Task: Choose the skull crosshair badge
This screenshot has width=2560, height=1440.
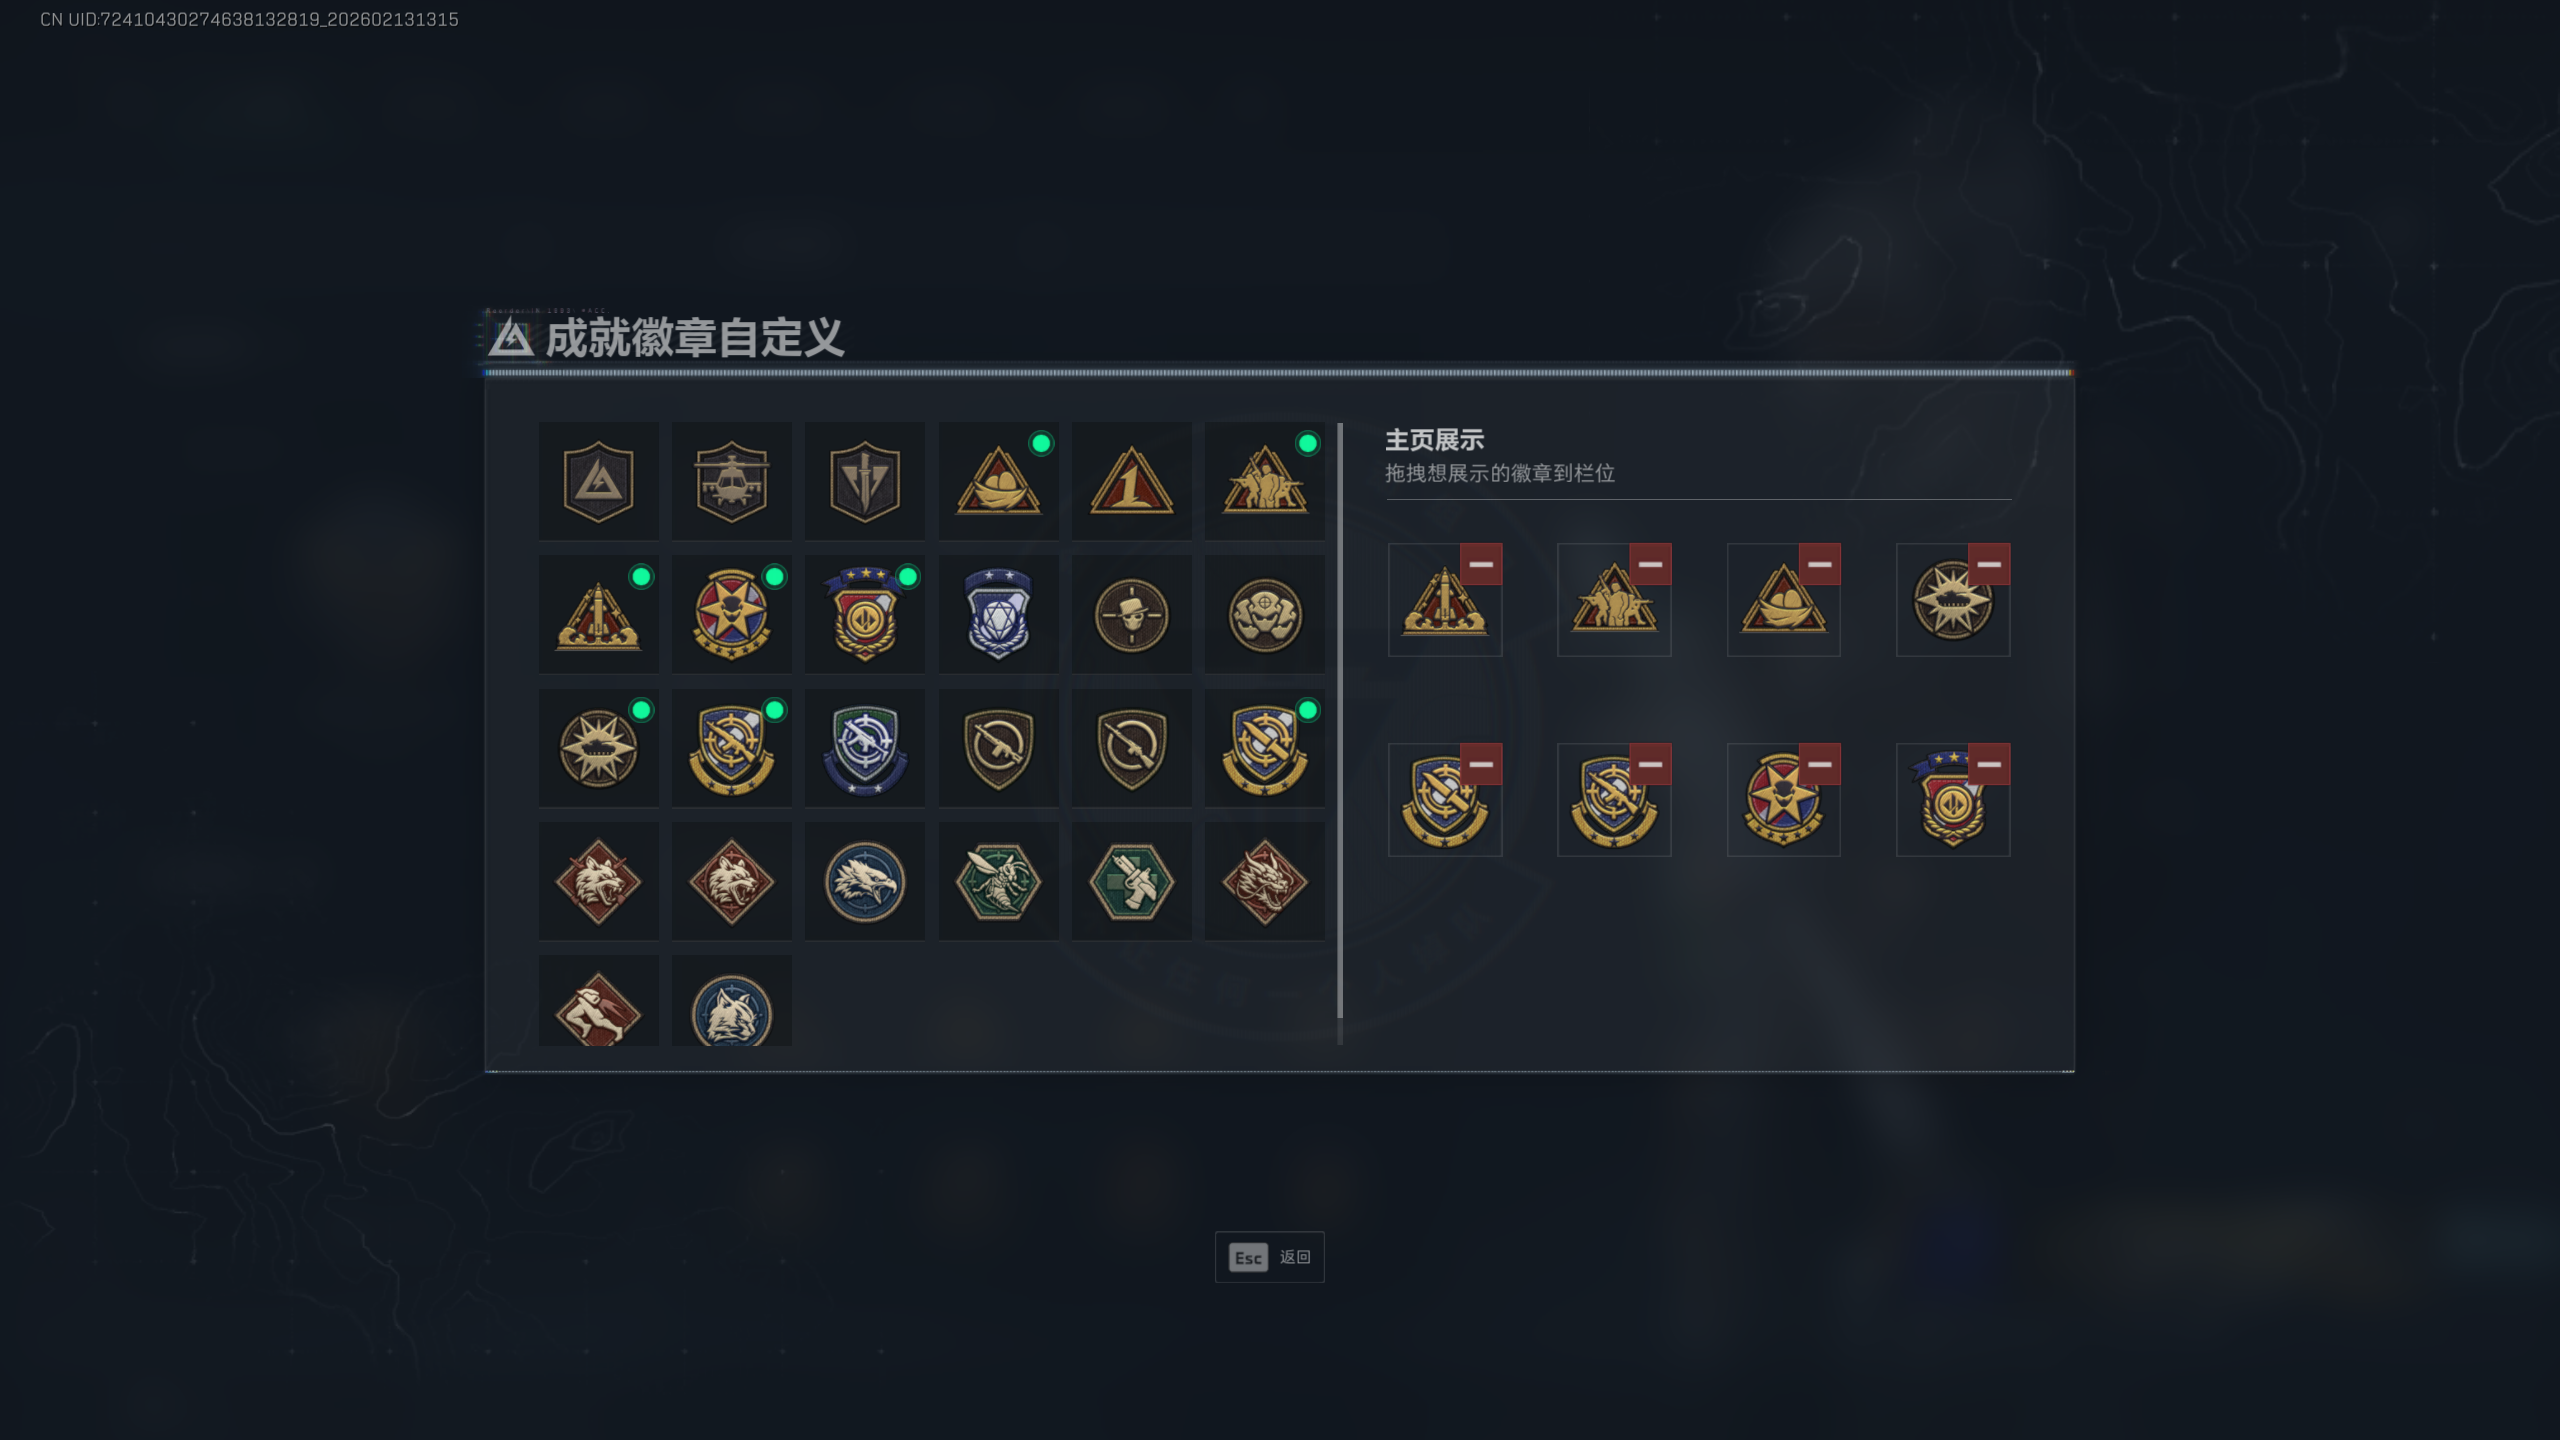Action: coord(1131,614)
